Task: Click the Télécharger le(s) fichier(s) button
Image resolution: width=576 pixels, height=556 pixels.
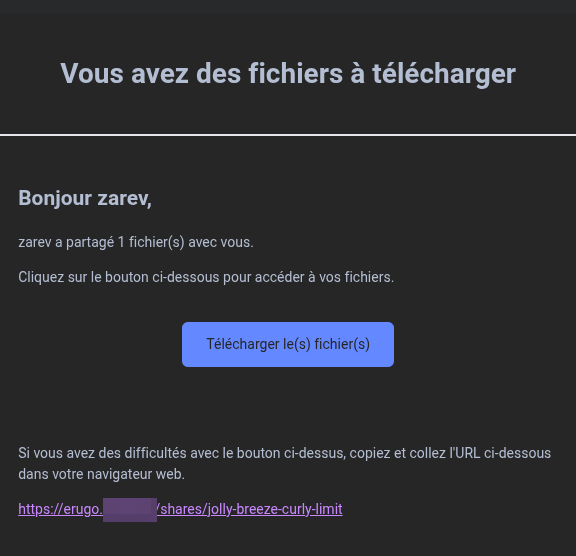Action: tap(288, 344)
